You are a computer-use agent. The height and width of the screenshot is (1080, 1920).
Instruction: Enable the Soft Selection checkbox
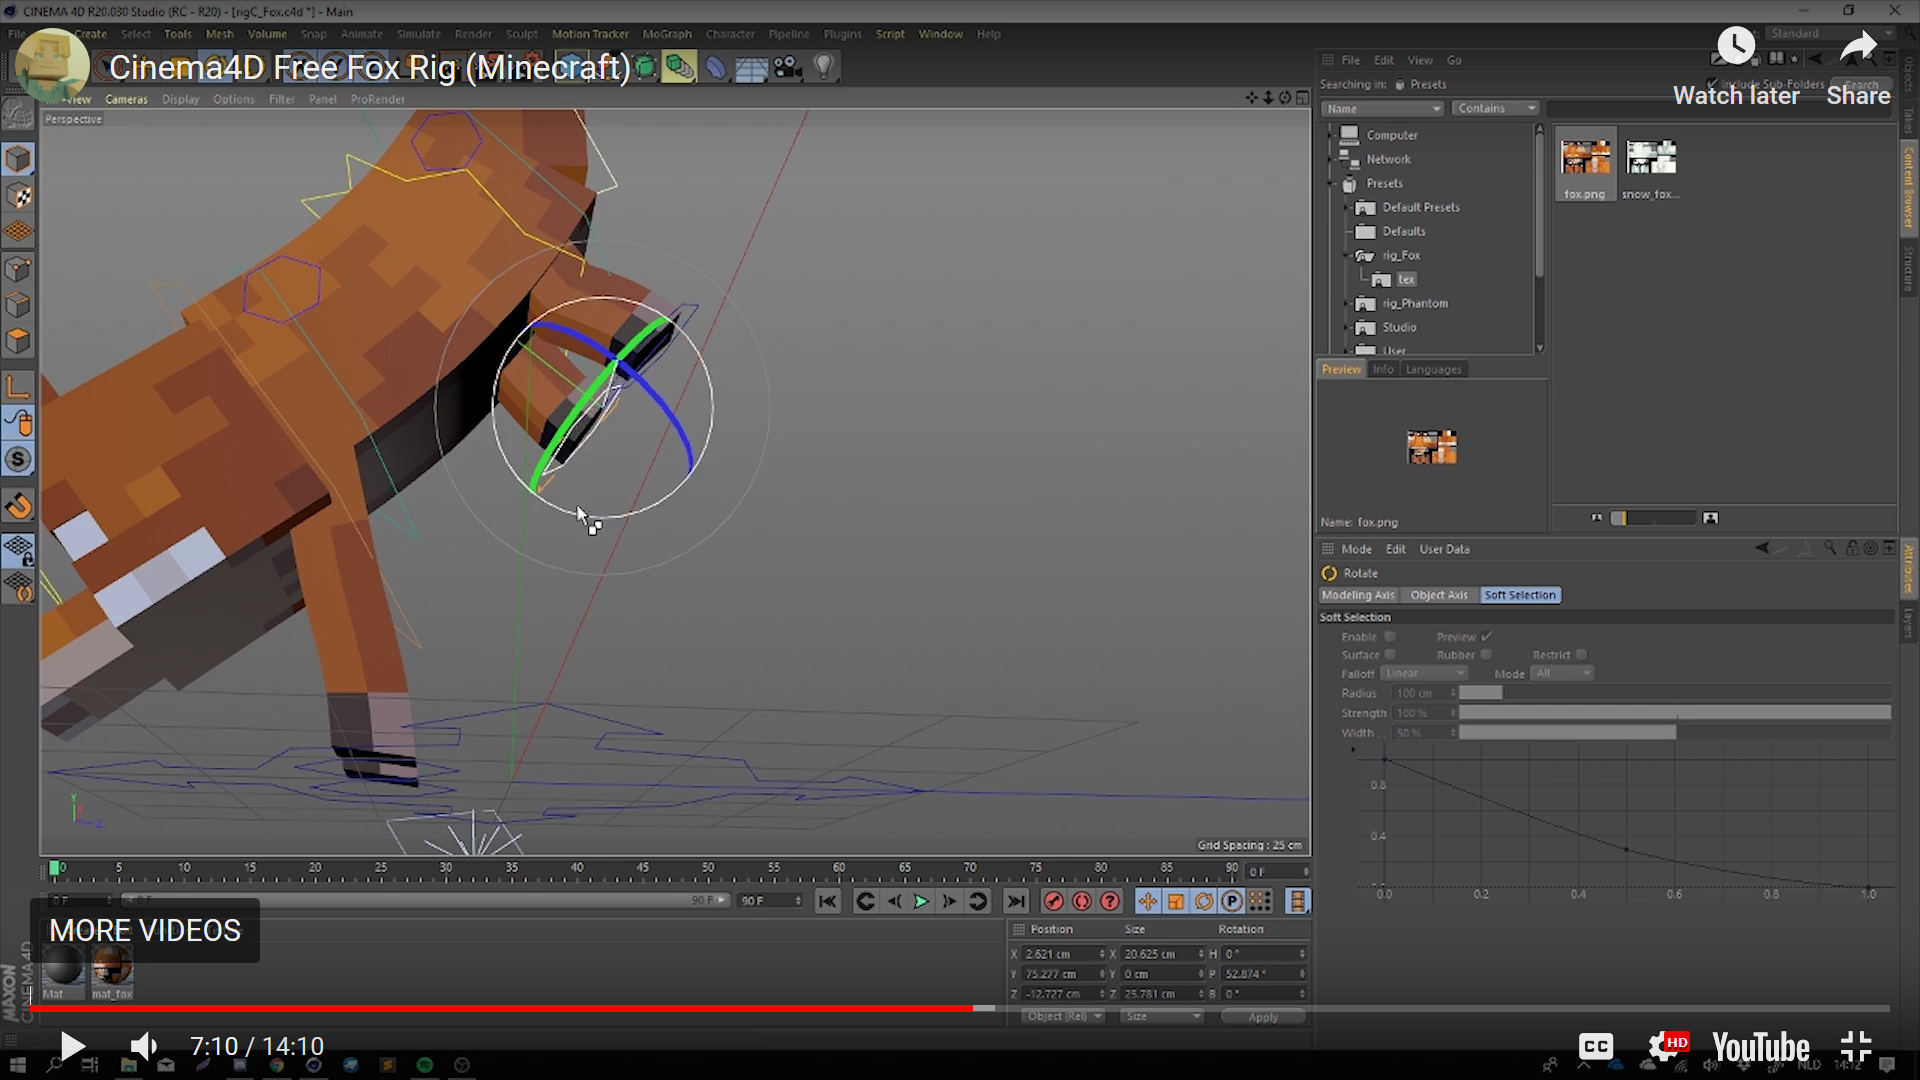pos(1390,637)
